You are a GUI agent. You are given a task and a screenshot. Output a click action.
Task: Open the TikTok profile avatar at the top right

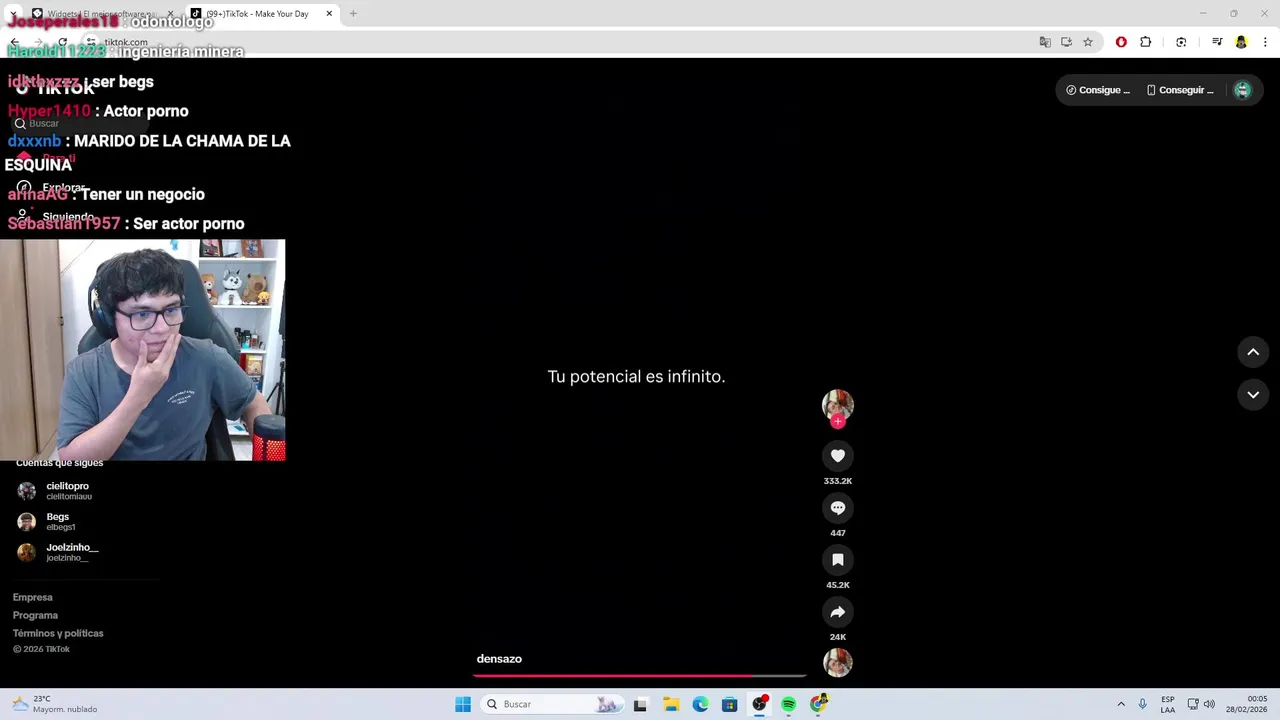click(x=1242, y=90)
